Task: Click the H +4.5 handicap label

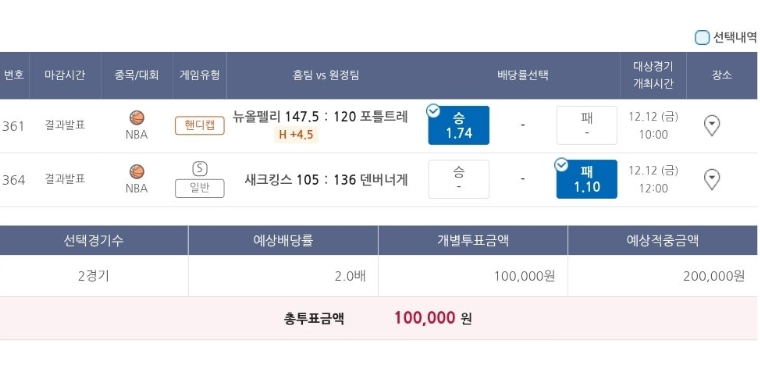Action: coord(296,135)
